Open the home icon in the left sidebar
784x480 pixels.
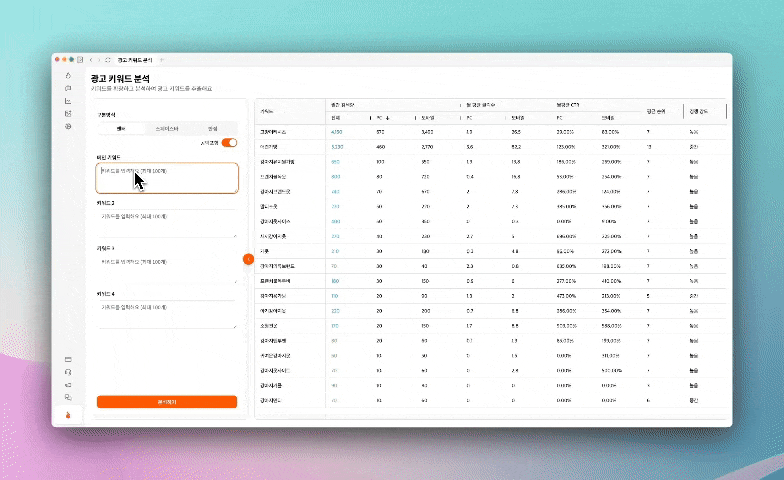[x=68, y=76]
